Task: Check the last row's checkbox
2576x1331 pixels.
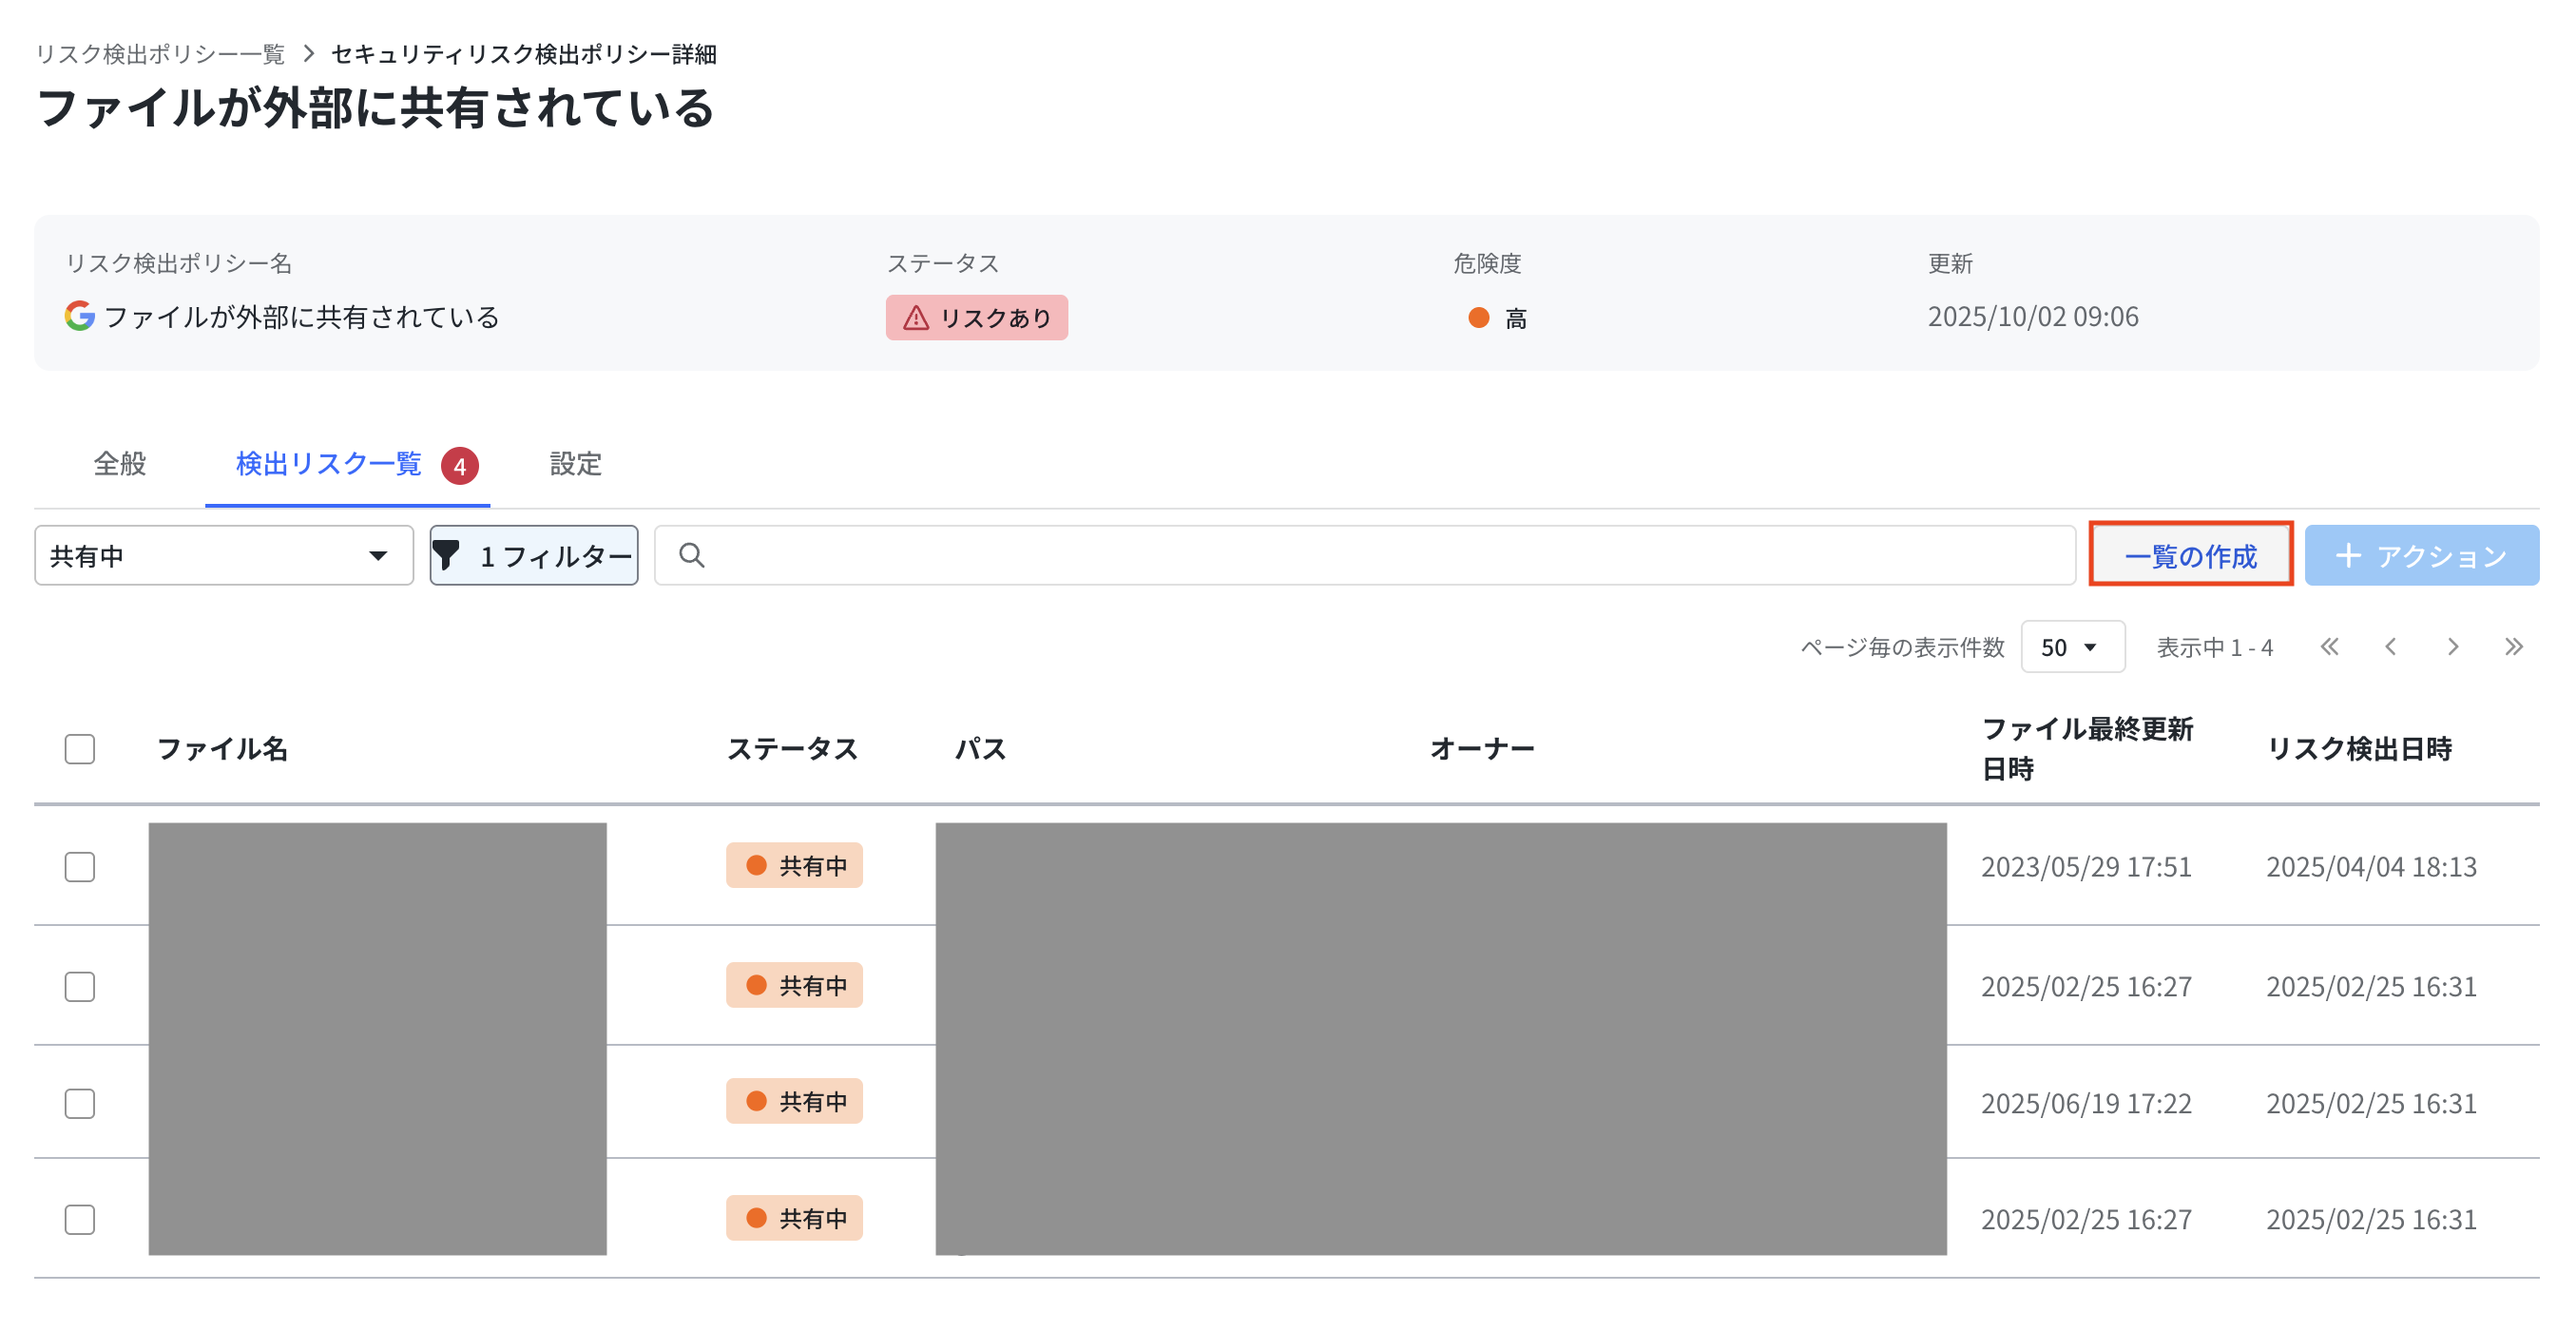Action: pos(80,1219)
